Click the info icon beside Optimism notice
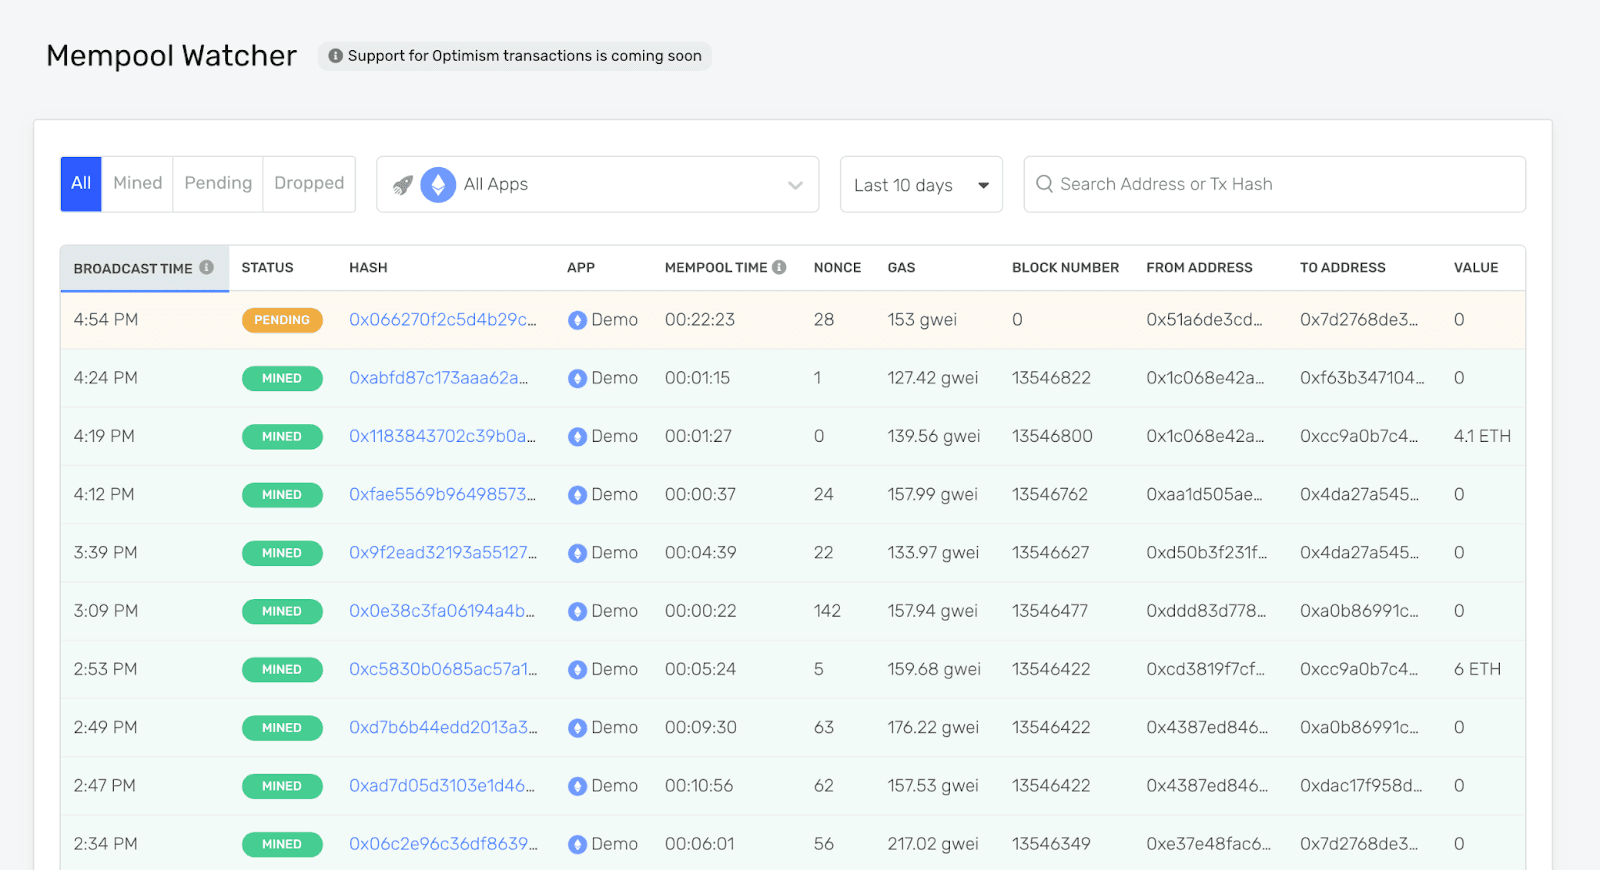Screen dimensions: 1600x870 click(x=336, y=56)
